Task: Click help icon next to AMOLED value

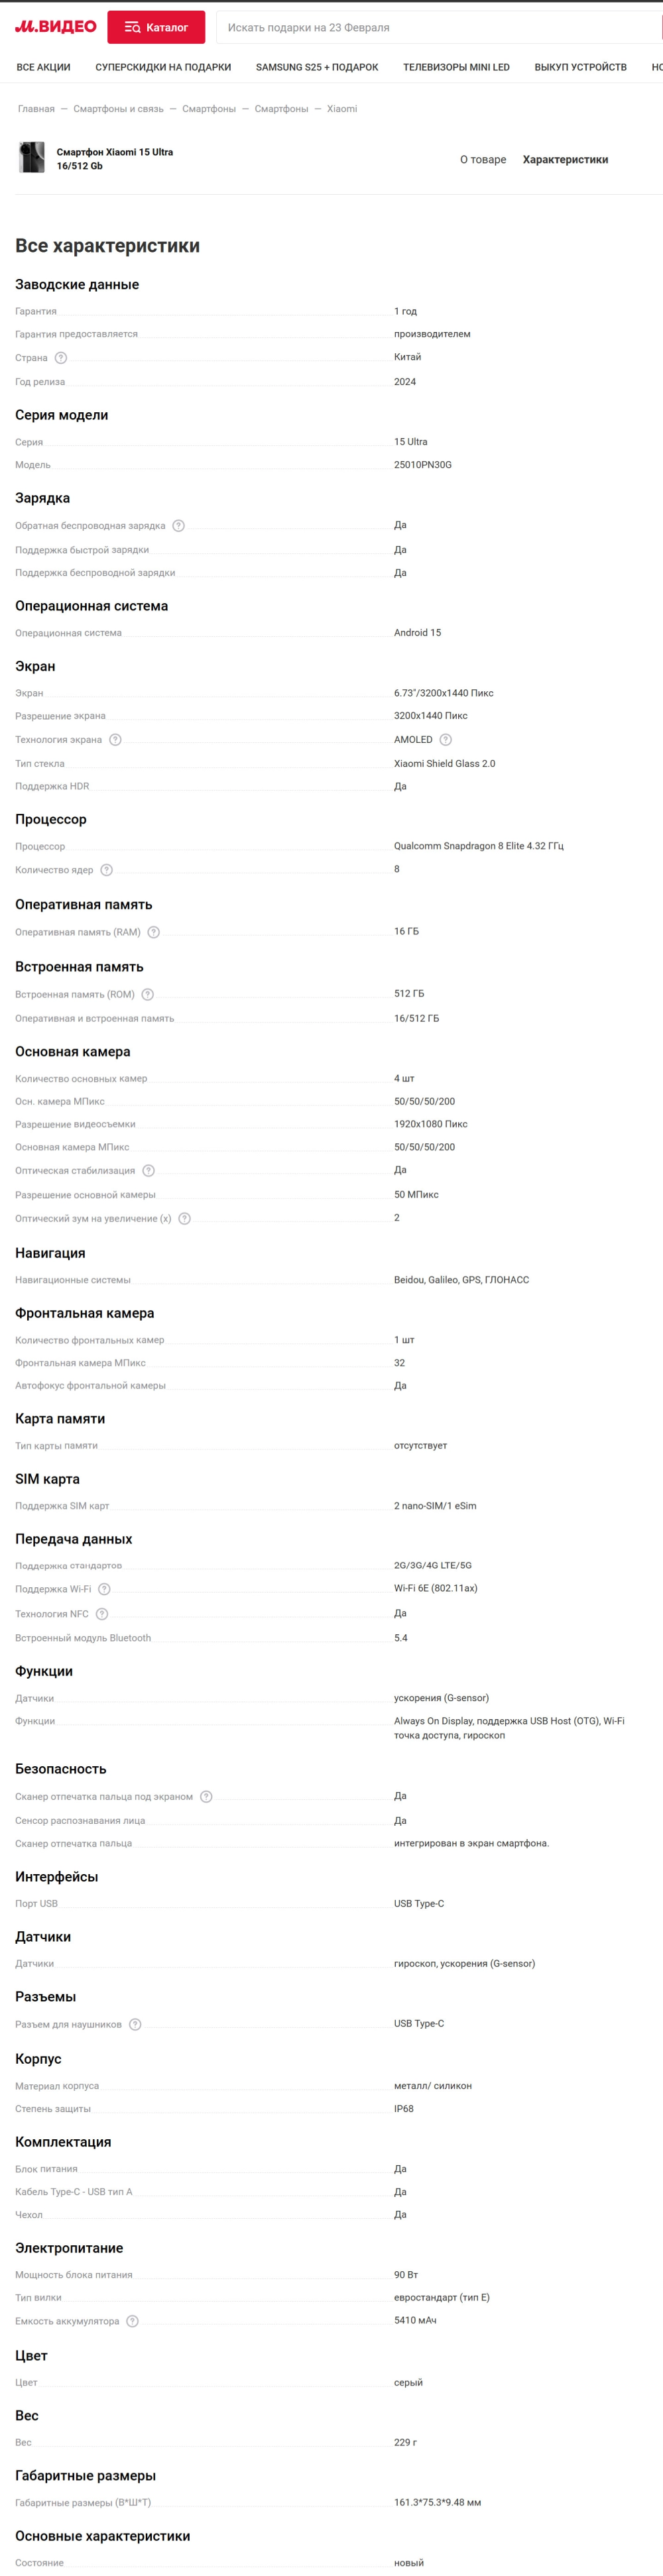Action: [x=446, y=740]
